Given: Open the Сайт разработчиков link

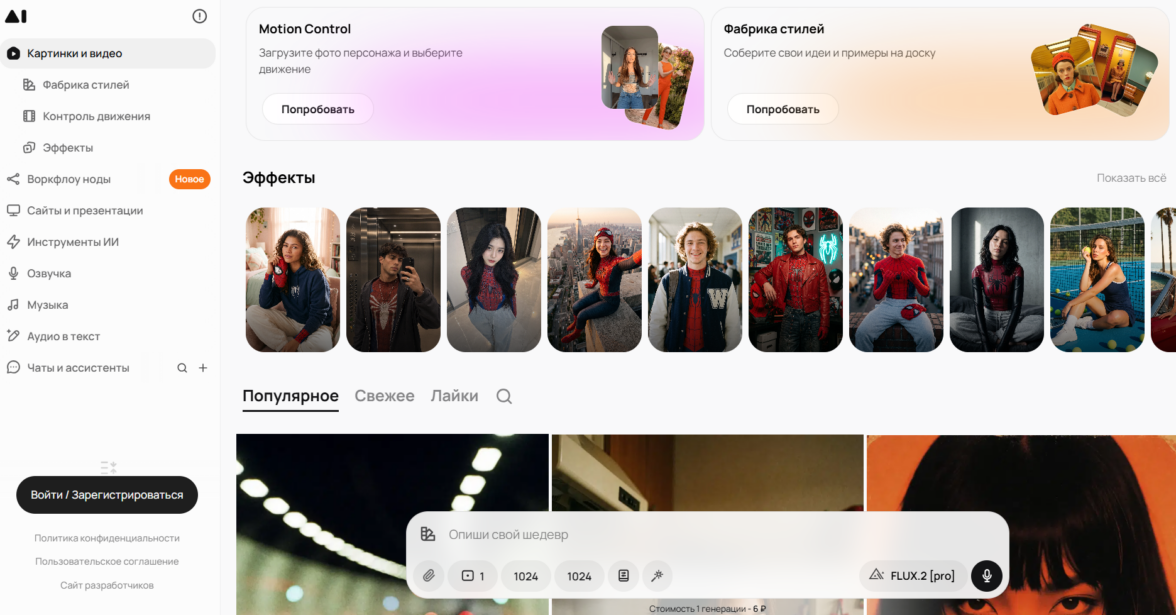Looking at the screenshot, I should 107,585.
